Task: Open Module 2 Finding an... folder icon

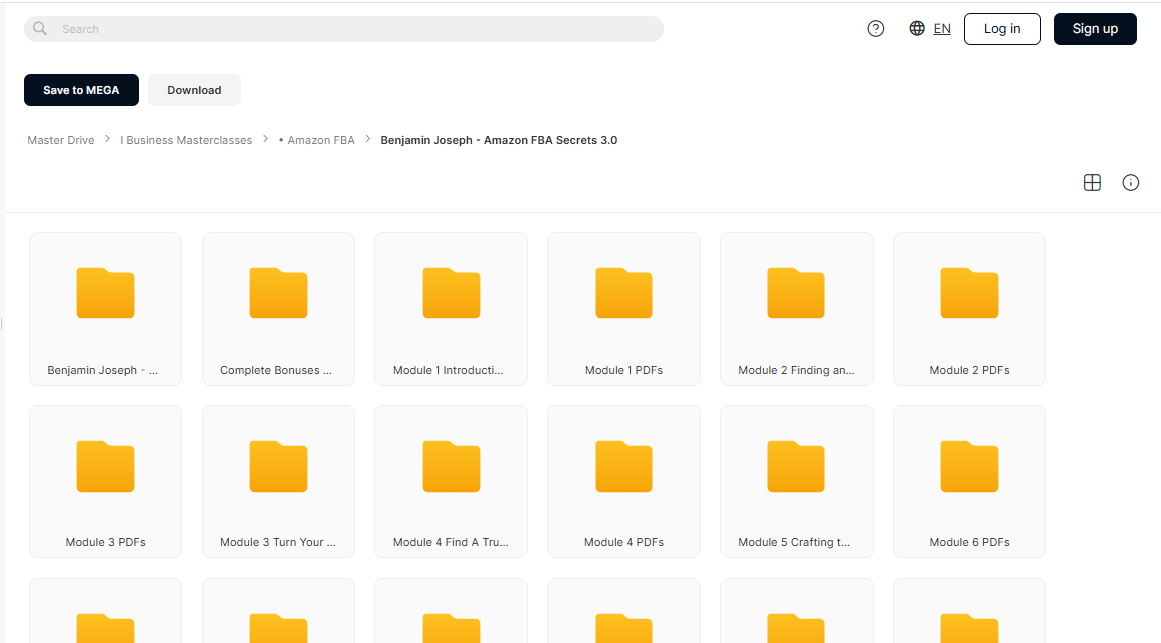Action: tap(796, 293)
